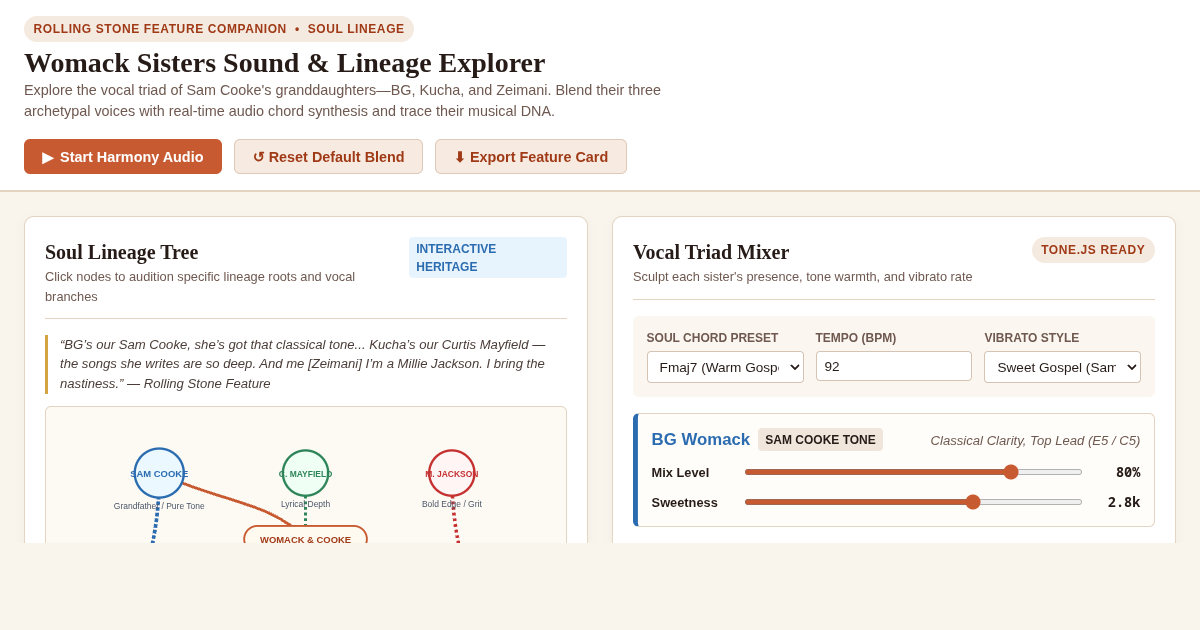Adjust BG Womack Sweetness slider
This screenshot has height=630, width=1200.
click(913, 502)
